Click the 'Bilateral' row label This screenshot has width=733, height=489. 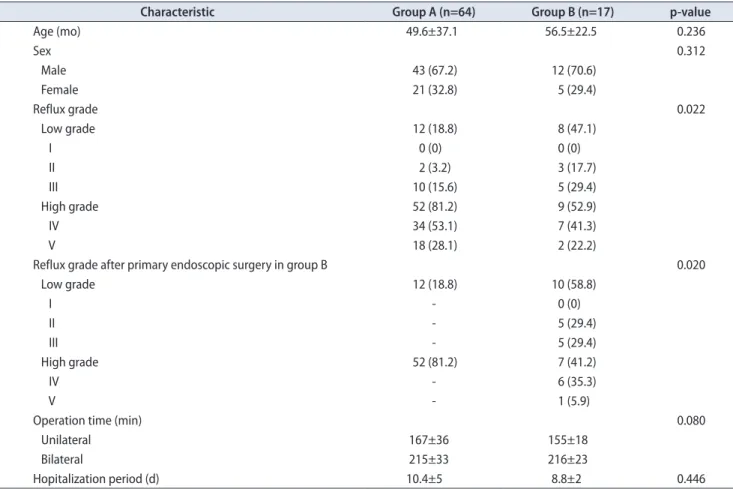[x=62, y=460]
